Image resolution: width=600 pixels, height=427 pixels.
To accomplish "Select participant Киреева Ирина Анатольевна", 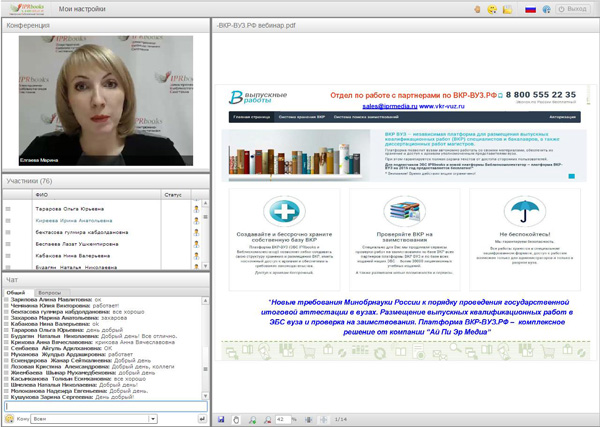I will (x=74, y=221).
